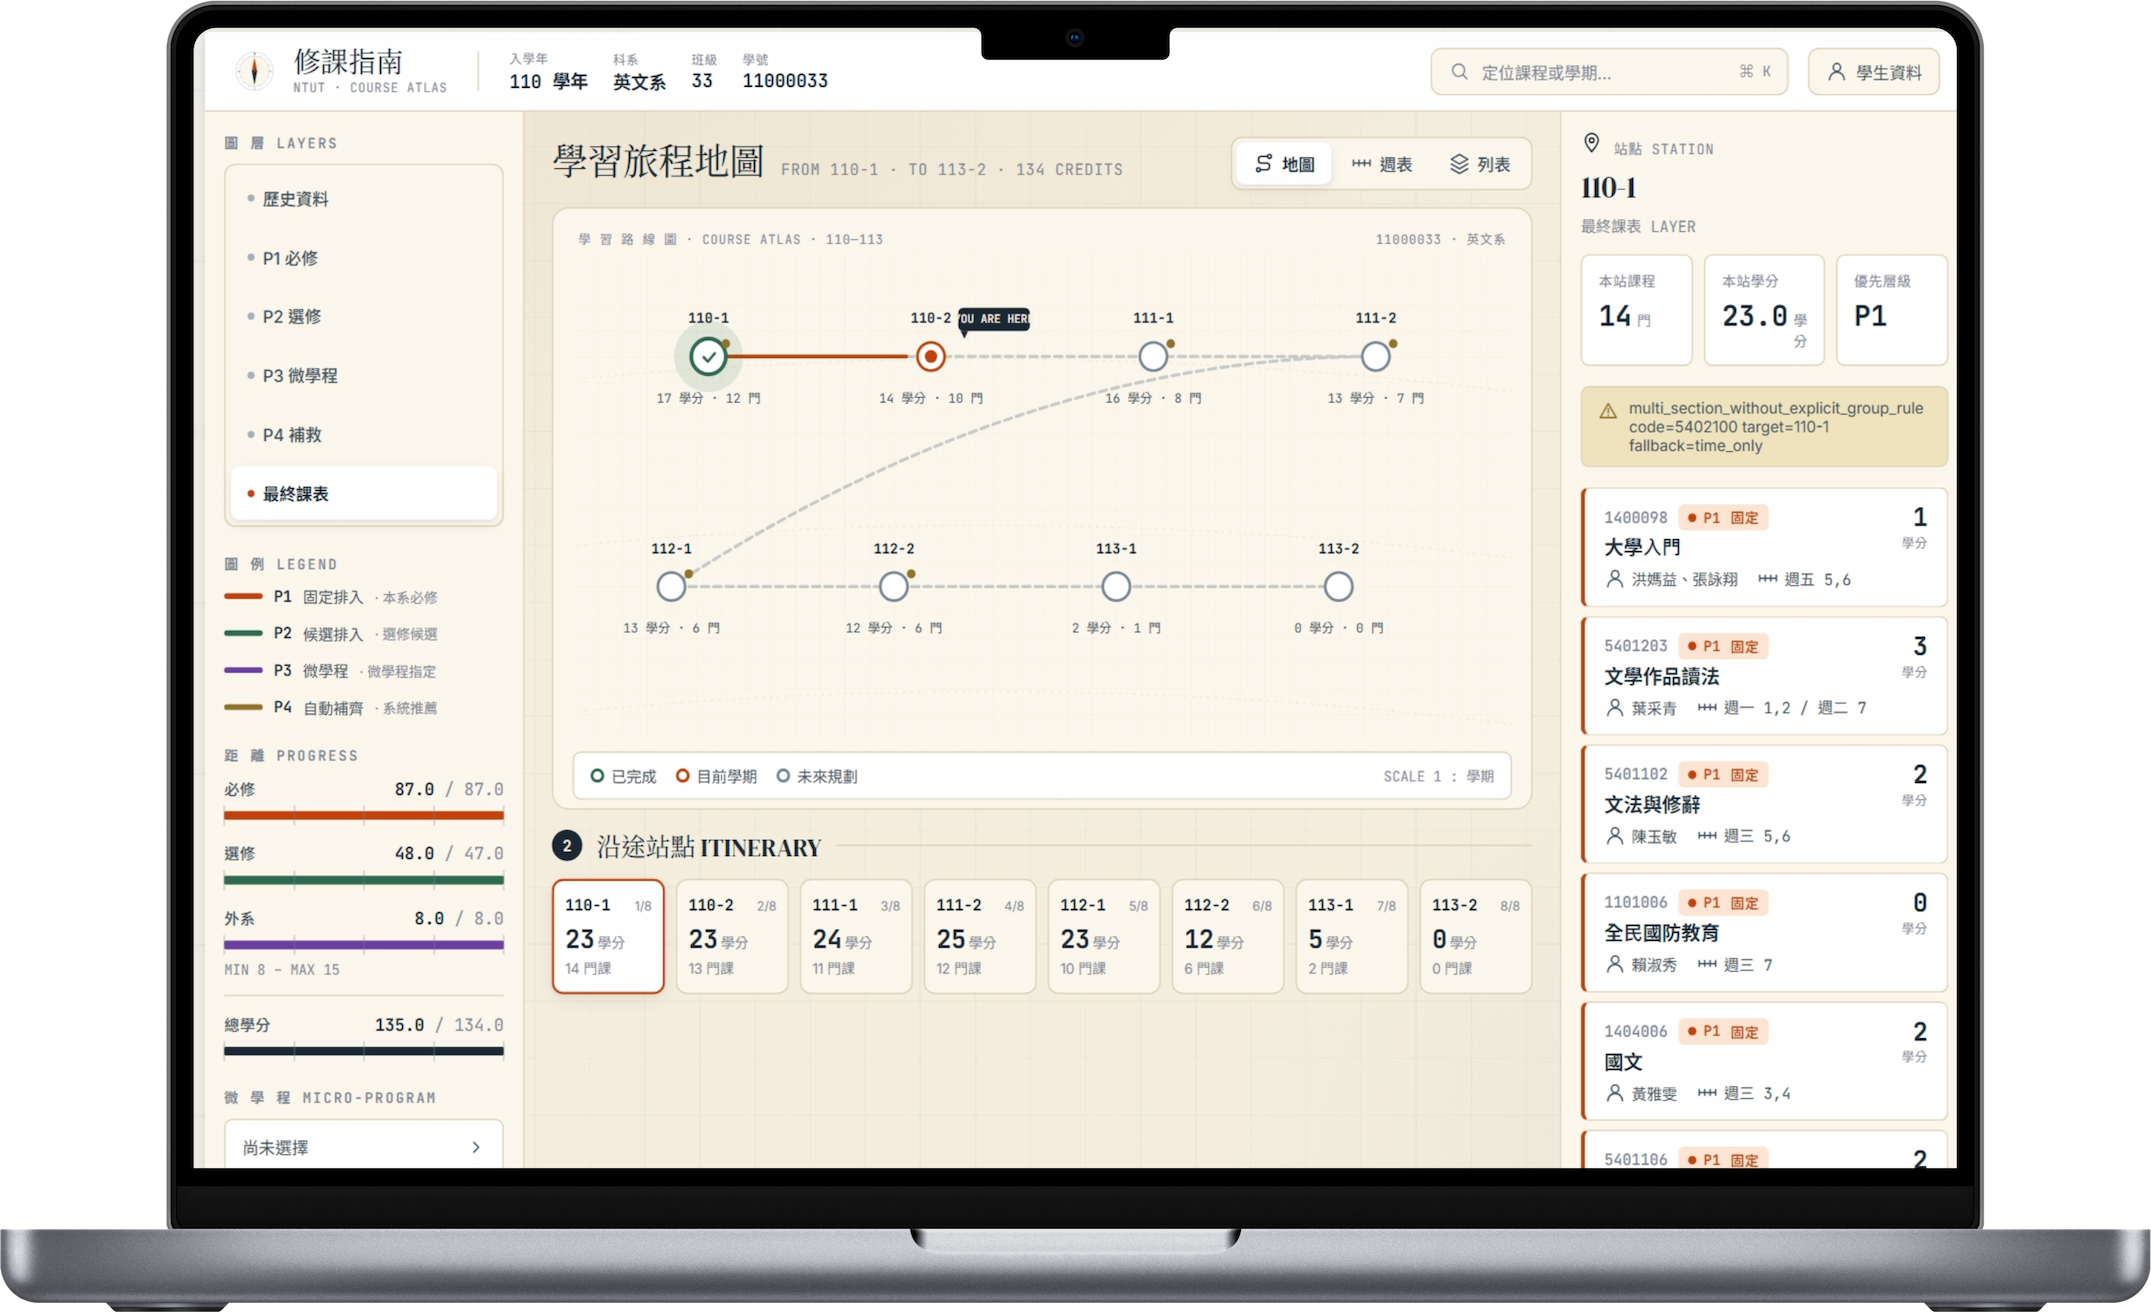This screenshot has width=2151, height=1312.
Task: Click the instructor icon in 全民國防教育 card
Action: coord(1614,964)
